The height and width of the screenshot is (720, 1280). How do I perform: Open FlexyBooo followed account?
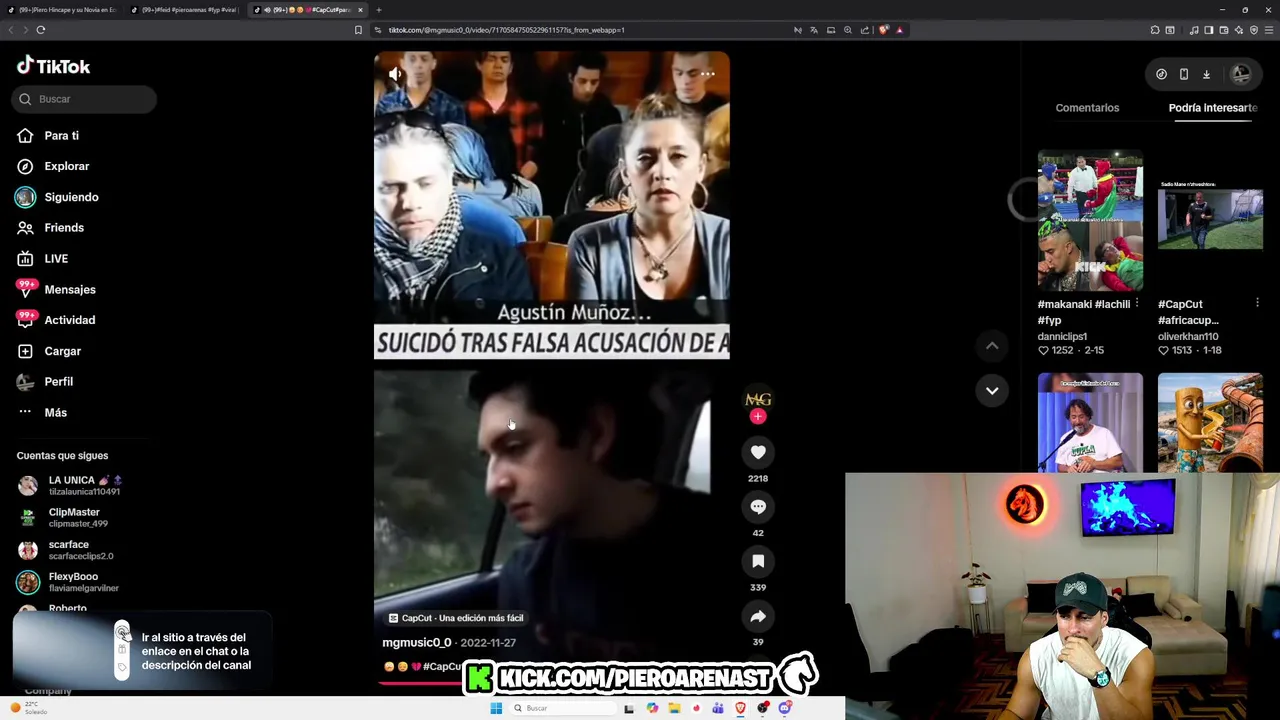coord(69,582)
